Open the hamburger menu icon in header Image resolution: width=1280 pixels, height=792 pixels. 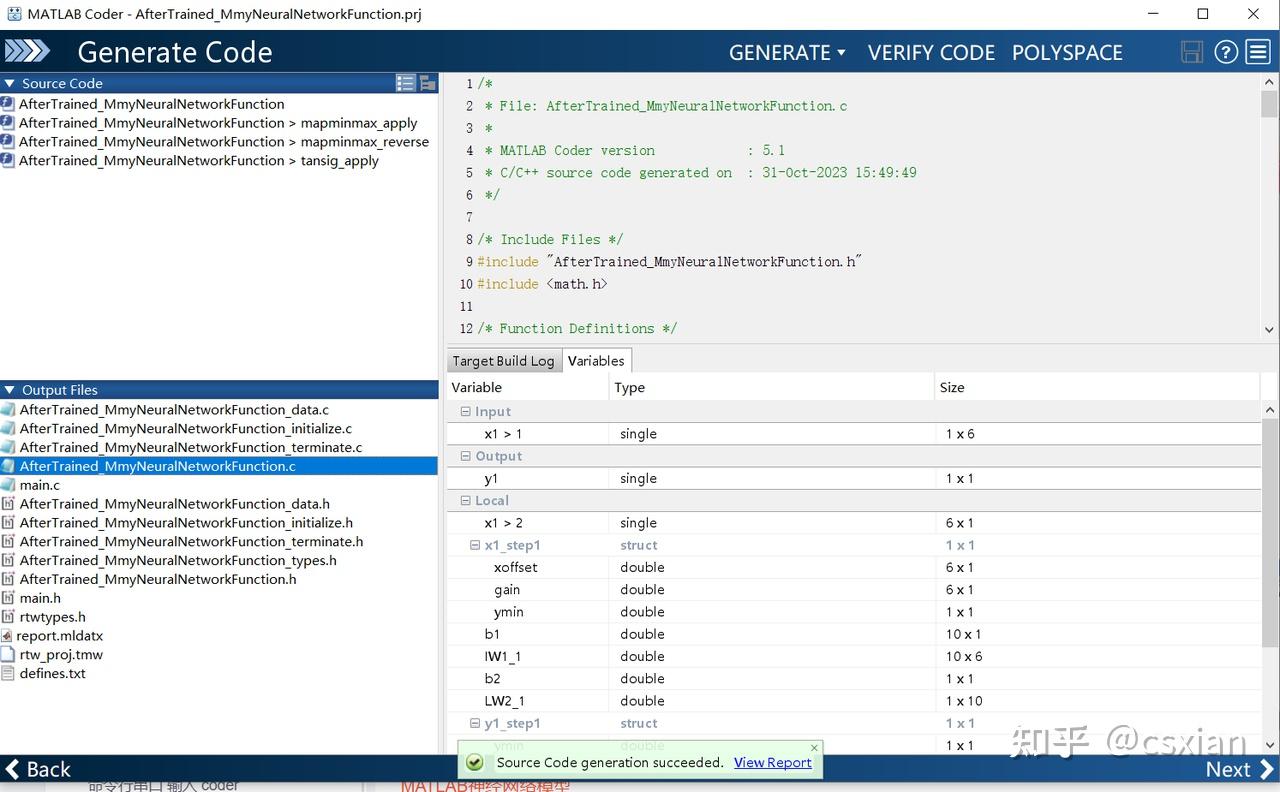(x=1258, y=52)
